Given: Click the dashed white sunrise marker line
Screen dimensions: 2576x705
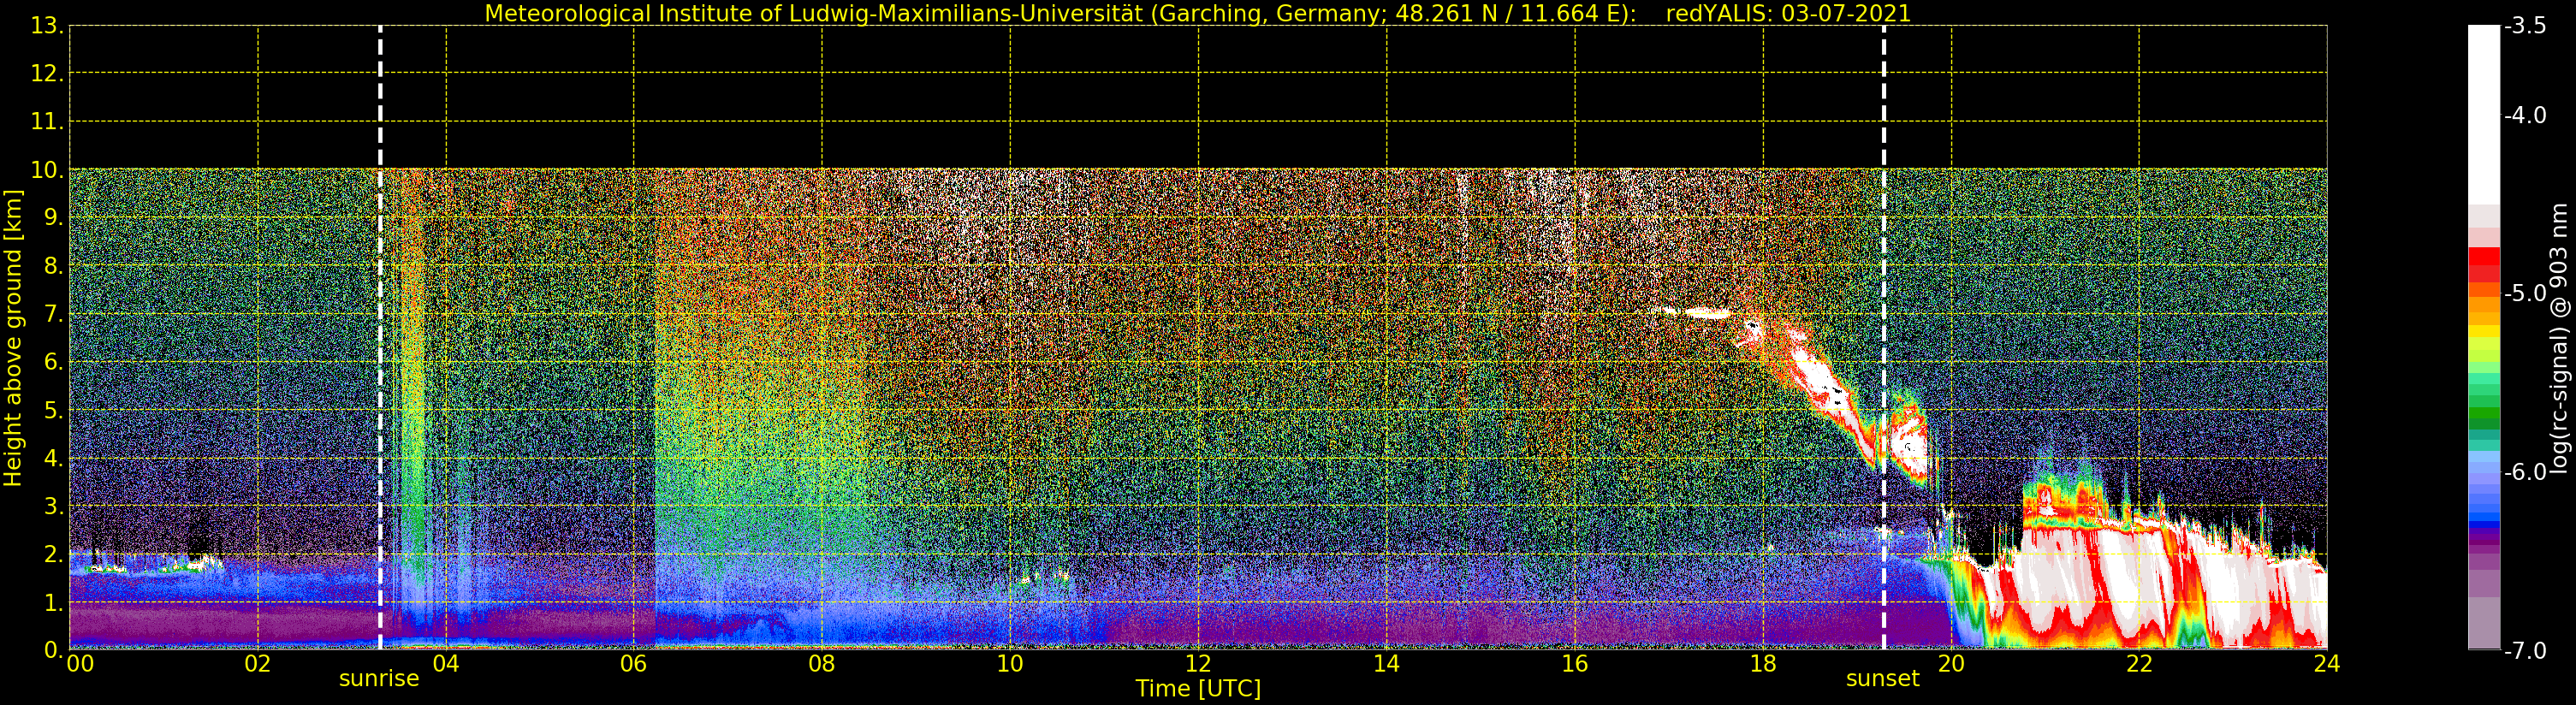Looking at the screenshot, I should tap(380, 338).
